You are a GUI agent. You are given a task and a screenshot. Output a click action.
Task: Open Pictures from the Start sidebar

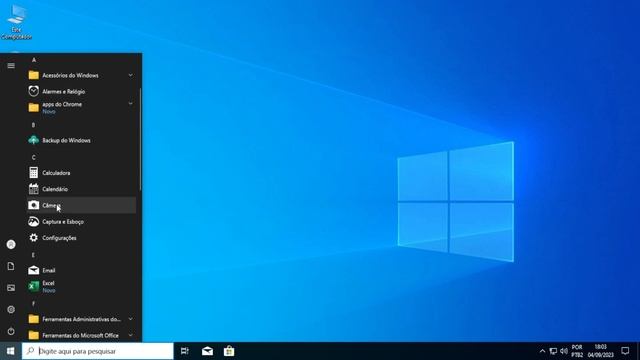point(11,288)
